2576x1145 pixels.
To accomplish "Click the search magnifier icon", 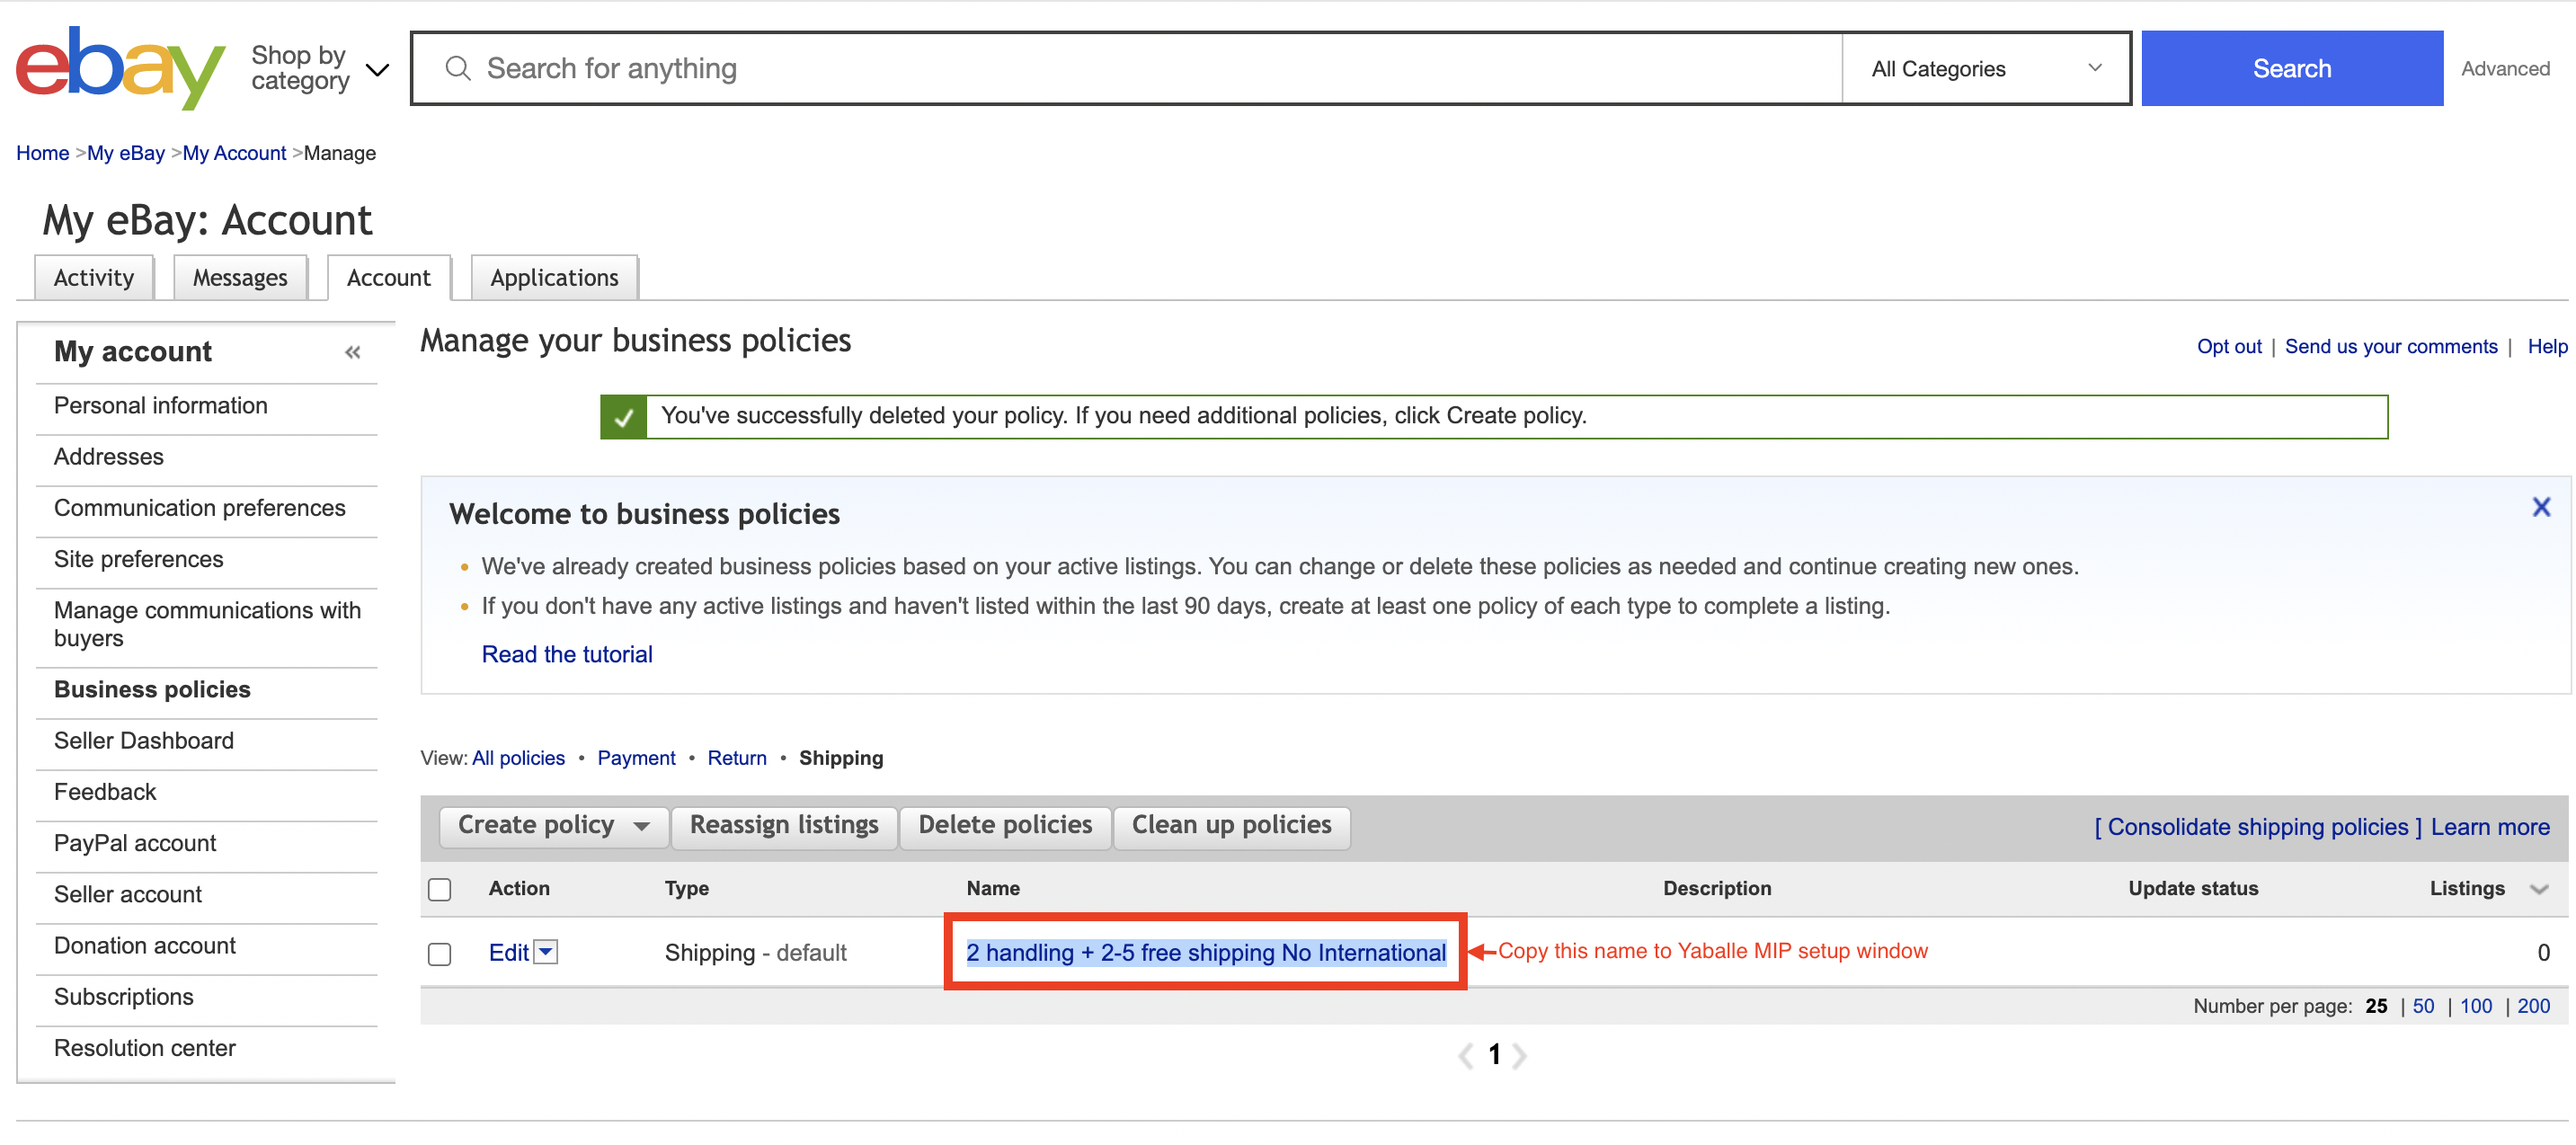I will click(458, 68).
